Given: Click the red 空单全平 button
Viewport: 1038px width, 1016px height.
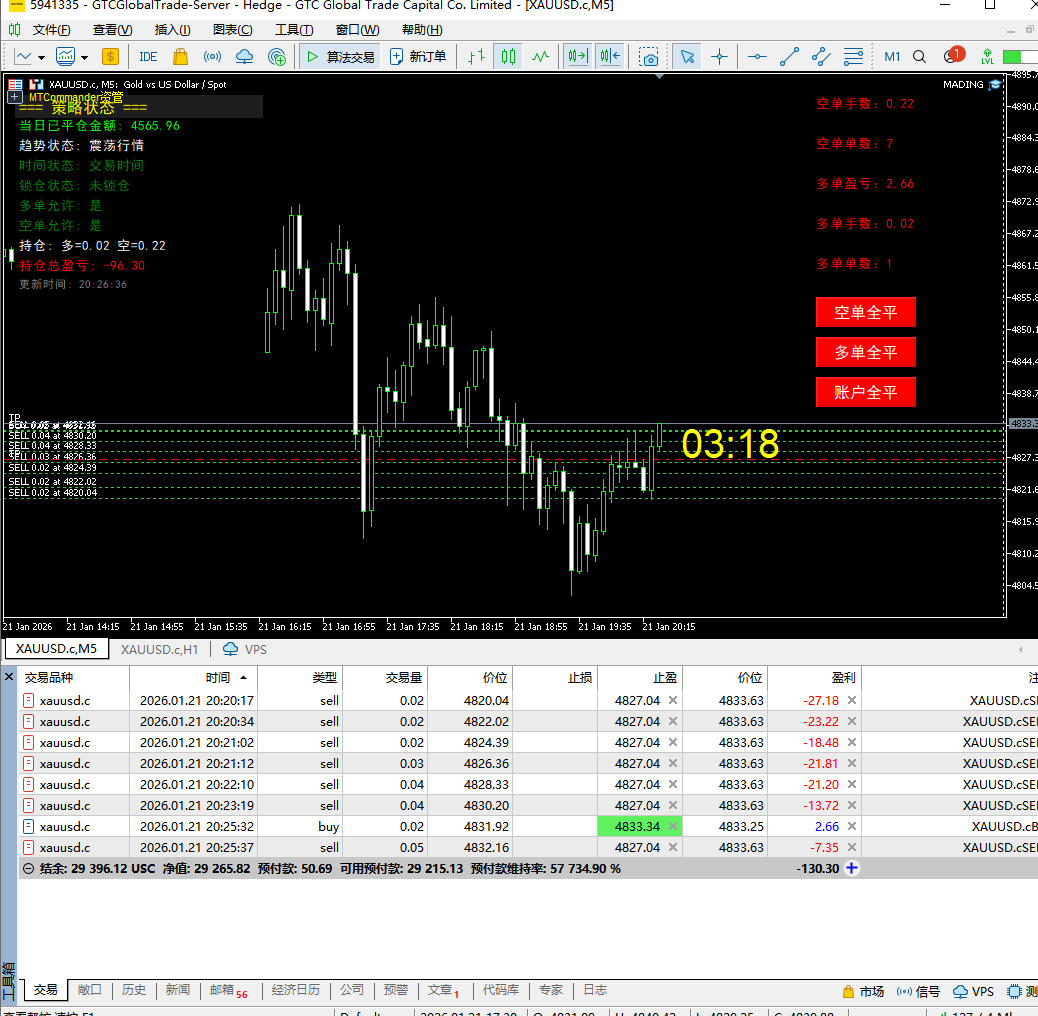Looking at the screenshot, I should coord(865,312).
